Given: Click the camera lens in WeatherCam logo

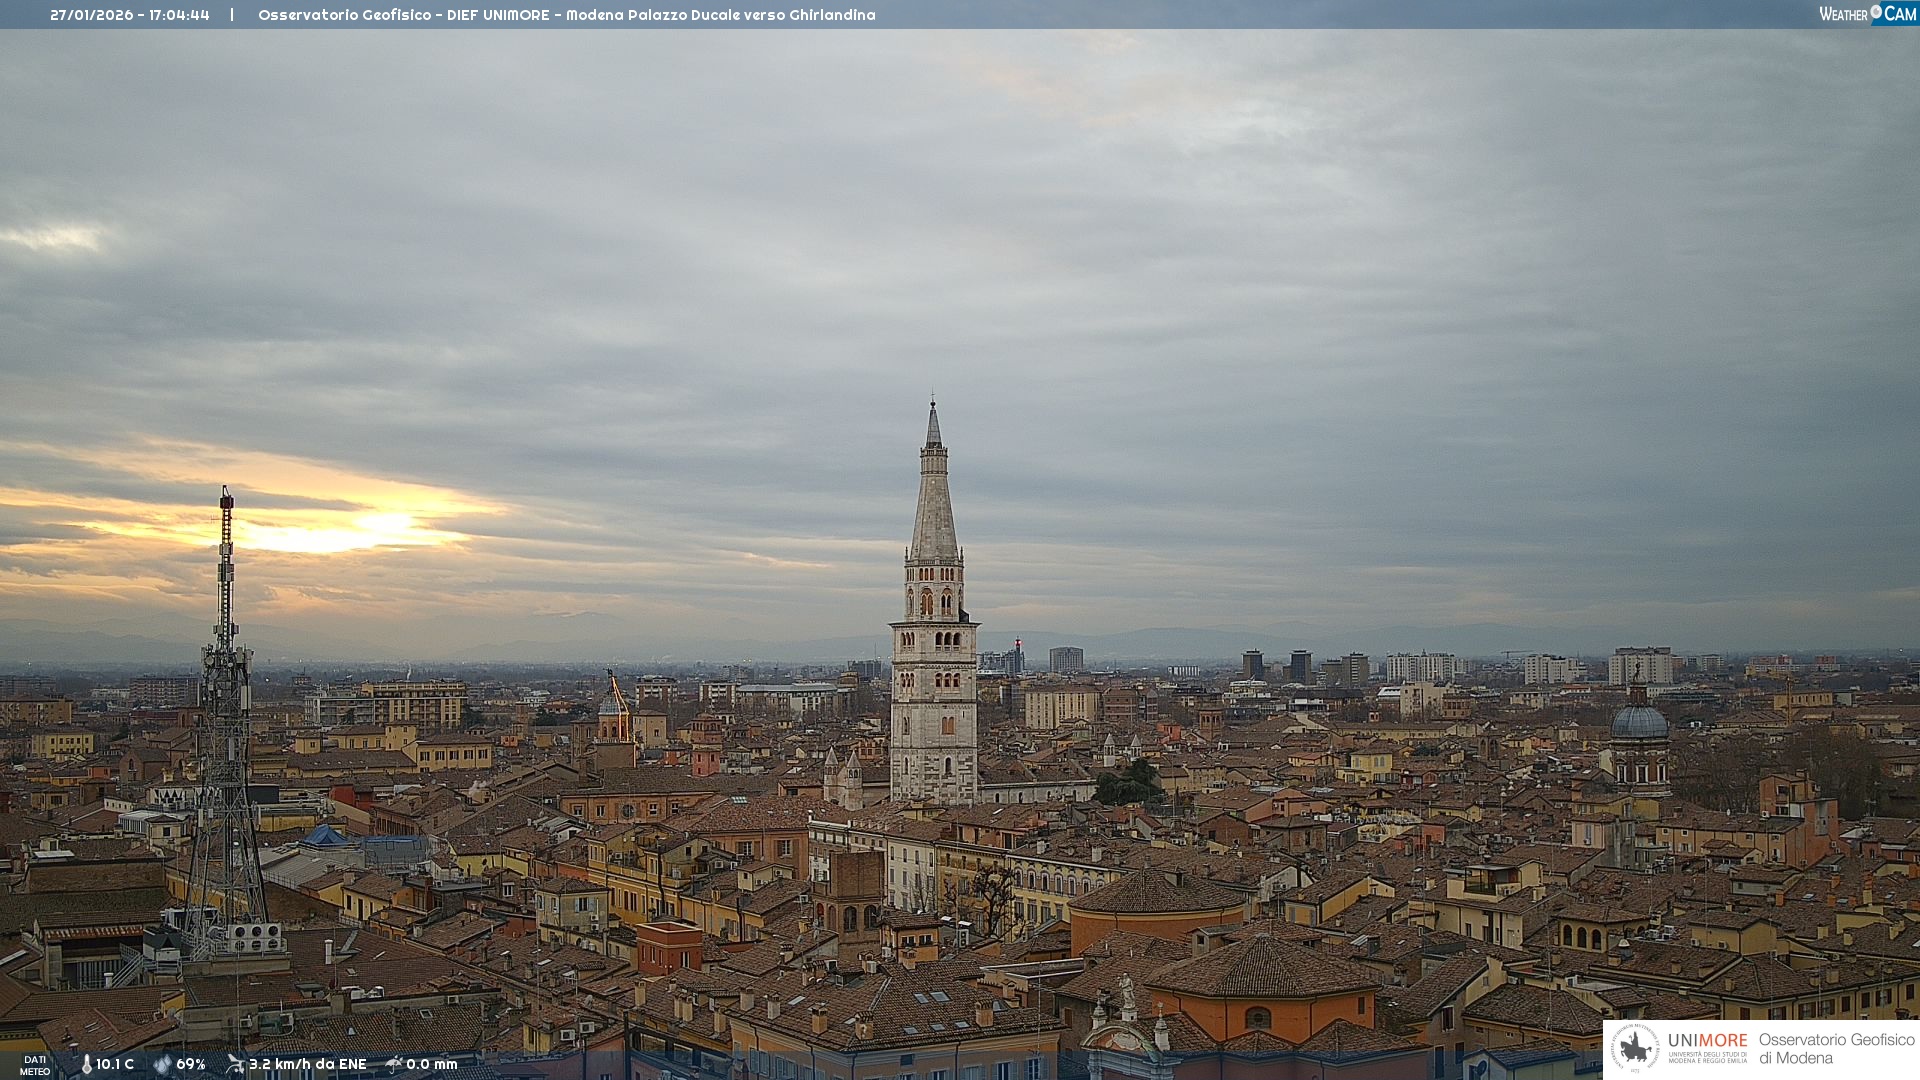Looking at the screenshot, I should click(x=1876, y=12).
